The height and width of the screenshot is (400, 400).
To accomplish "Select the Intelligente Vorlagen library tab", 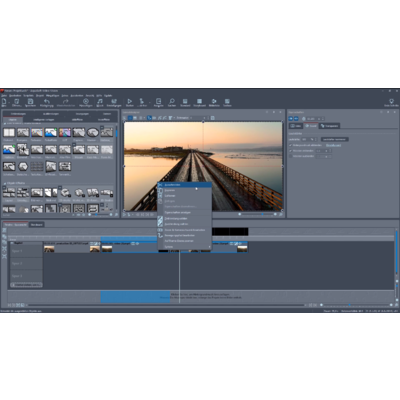I will tap(43, 119).
